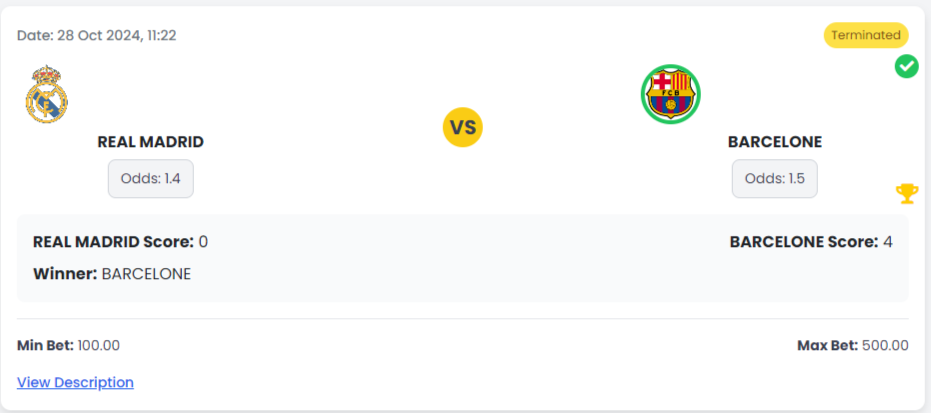Click the gold trophy icon
The width and height of the screenshot is (931, 413).
(x=906, y=193)
